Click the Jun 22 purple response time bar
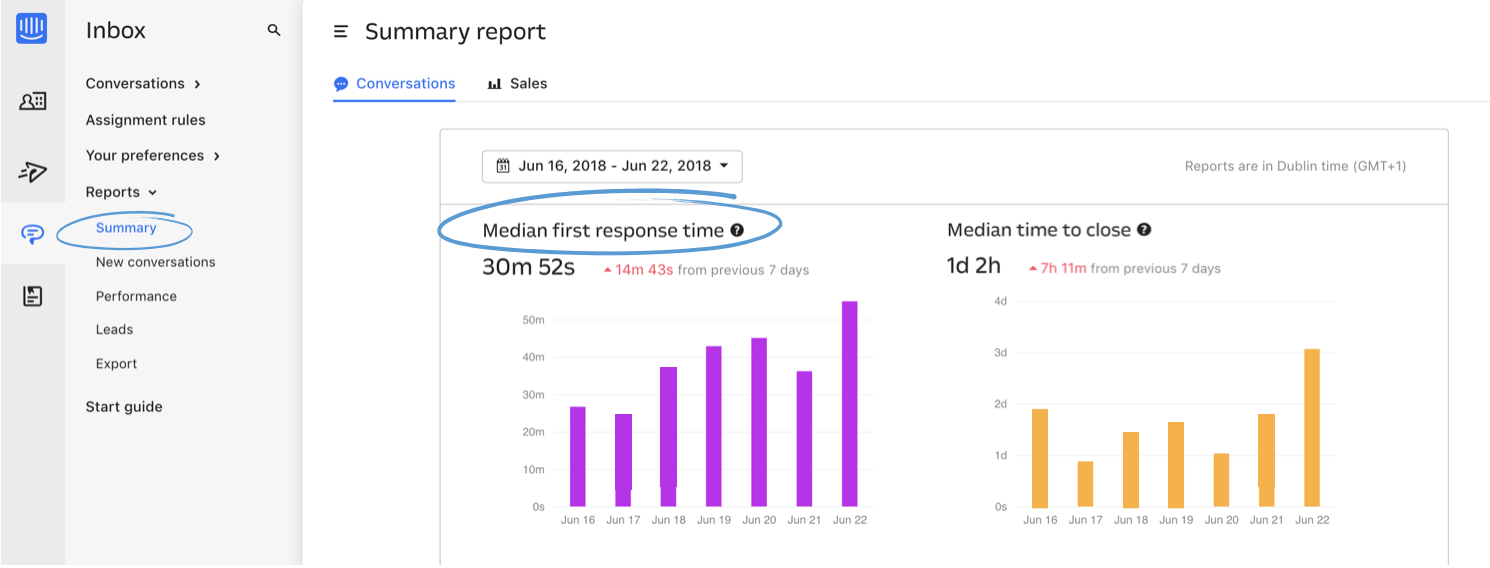This screenshot has height=568, width=1490. [x=850, y=404]
